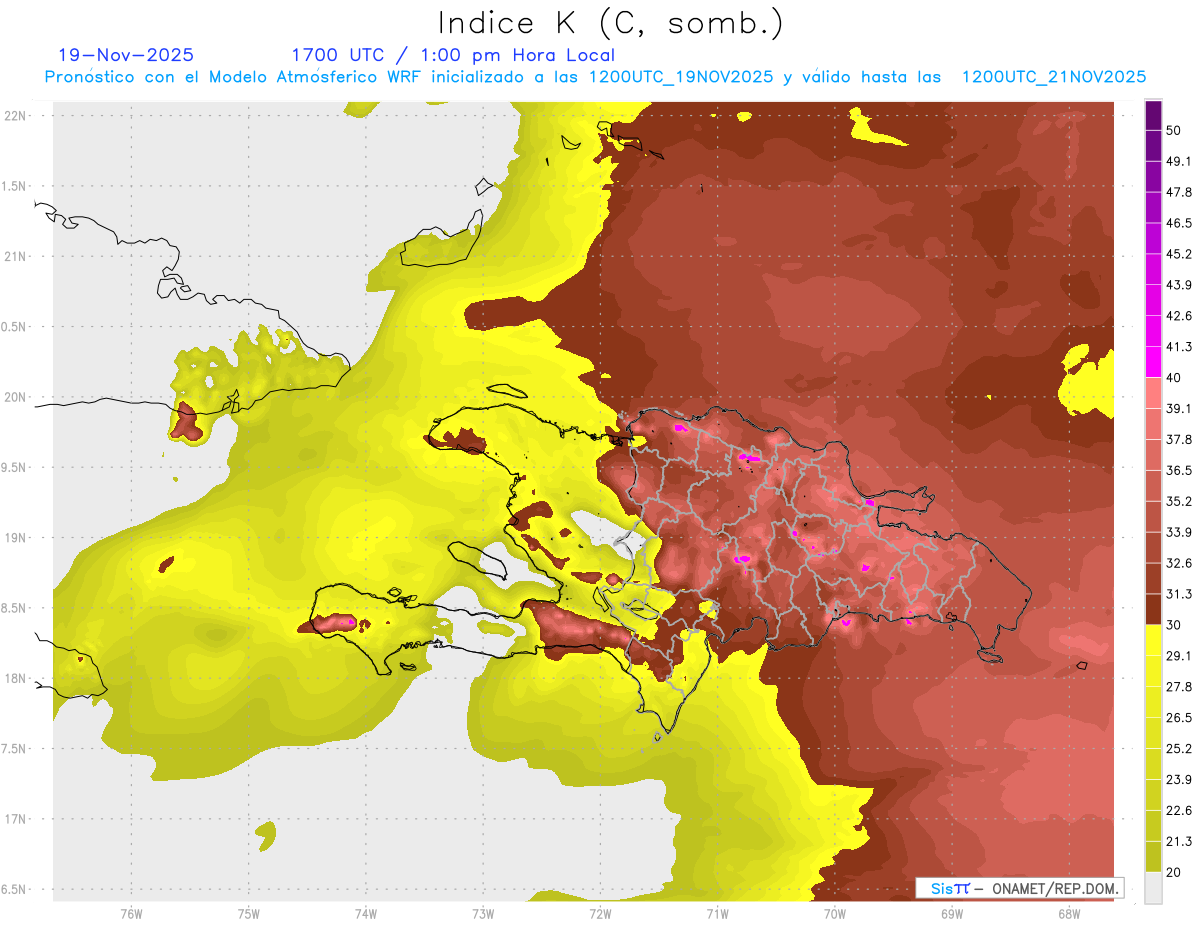Click the 22N latitude axis label
The image size is (1200, 927).
pyautogui.click(x=16, y=115)
